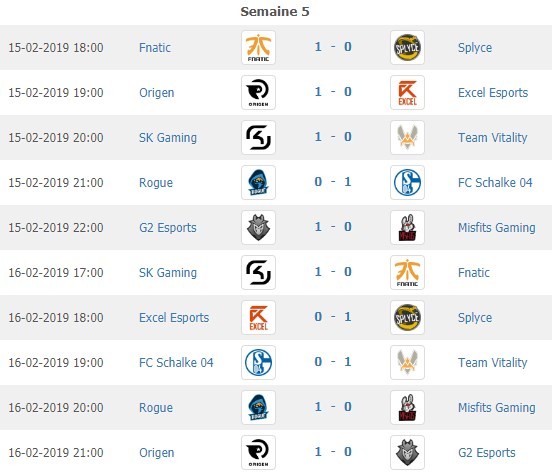Click the Team Vitality logo in the 15-02 20:00 match
The image size is (553, 474).
click(x=407, y=138)
